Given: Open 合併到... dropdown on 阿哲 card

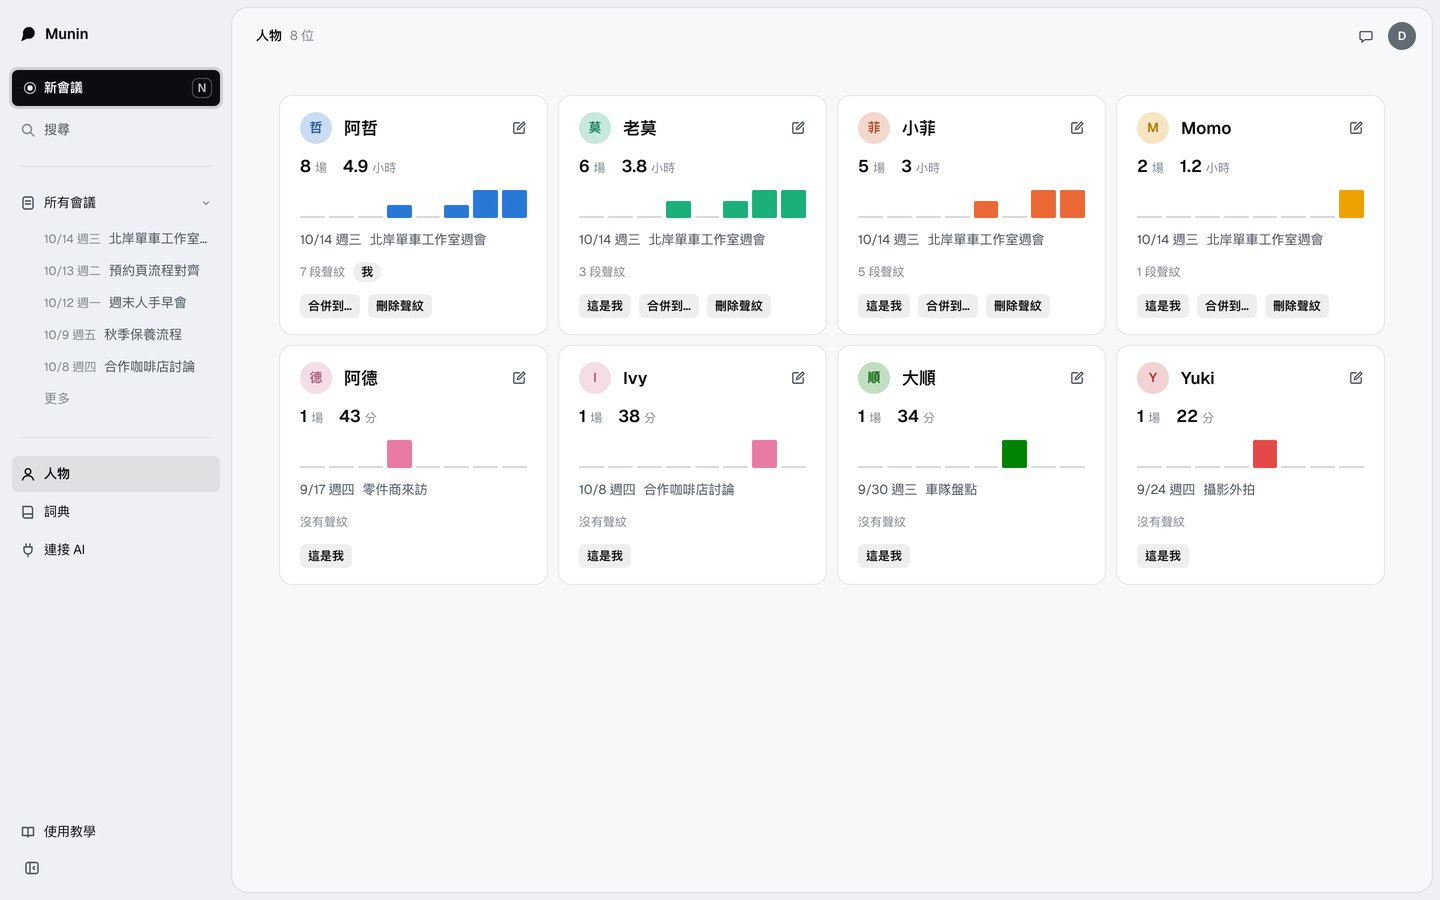Looking at the screenshot, I should (330, 306).
